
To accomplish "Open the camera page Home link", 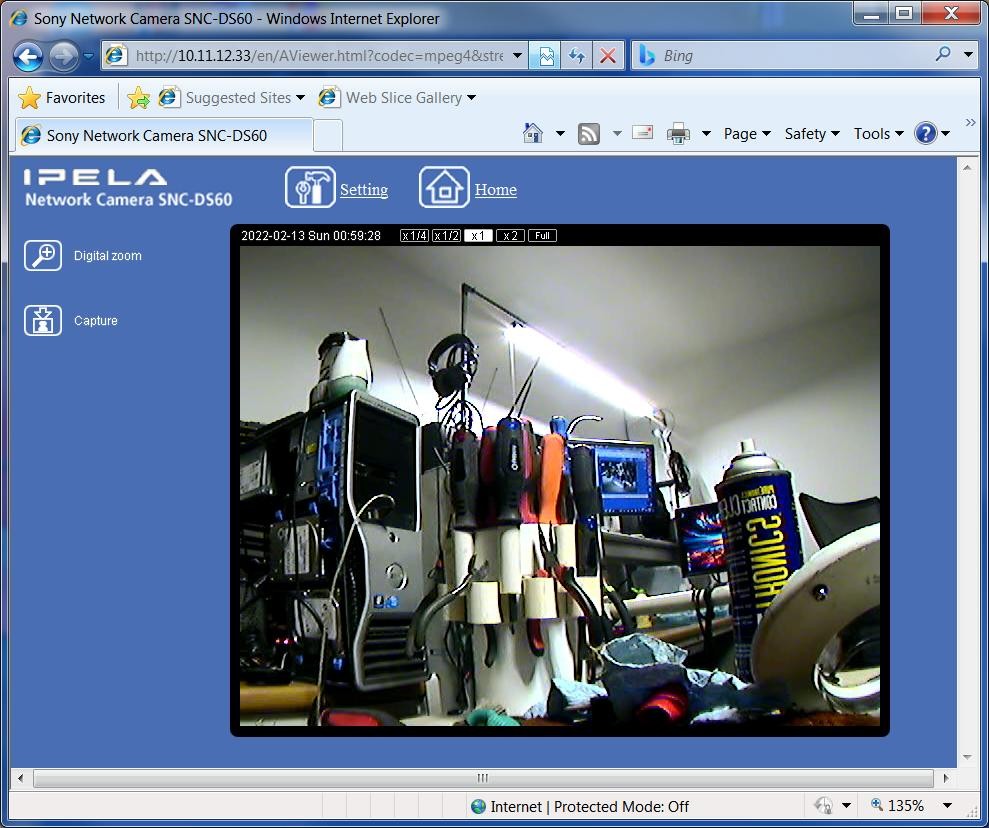I will coord(496,189).
